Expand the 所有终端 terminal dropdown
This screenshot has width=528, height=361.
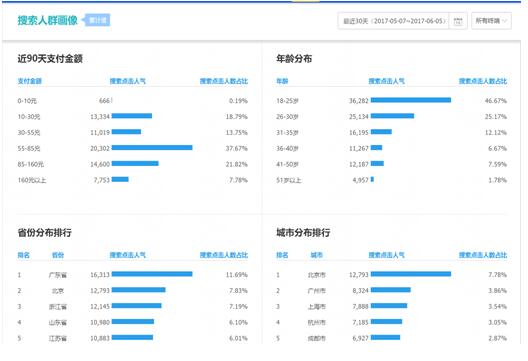pyautogui.click(x=491, y=21)
